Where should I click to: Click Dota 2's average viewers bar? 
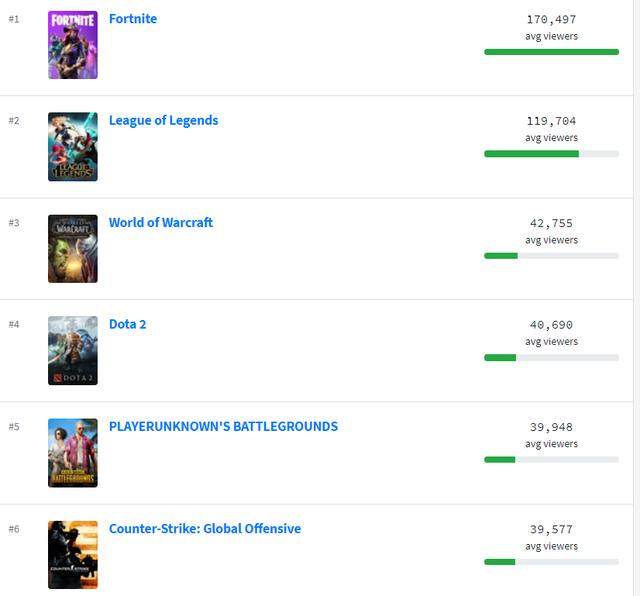coord(551,358)
